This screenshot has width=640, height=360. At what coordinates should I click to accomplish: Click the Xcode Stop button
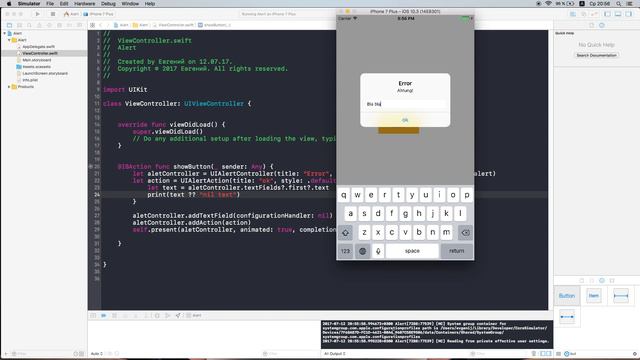[x=53, y=14]
